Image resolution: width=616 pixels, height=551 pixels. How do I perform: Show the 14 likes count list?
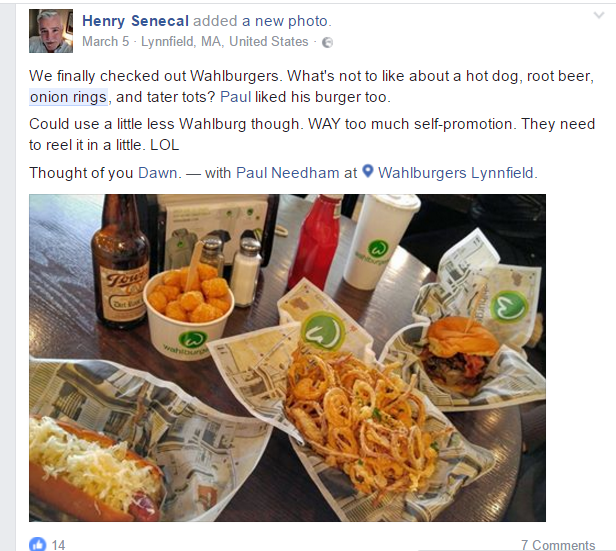click(x=58, y=545)
